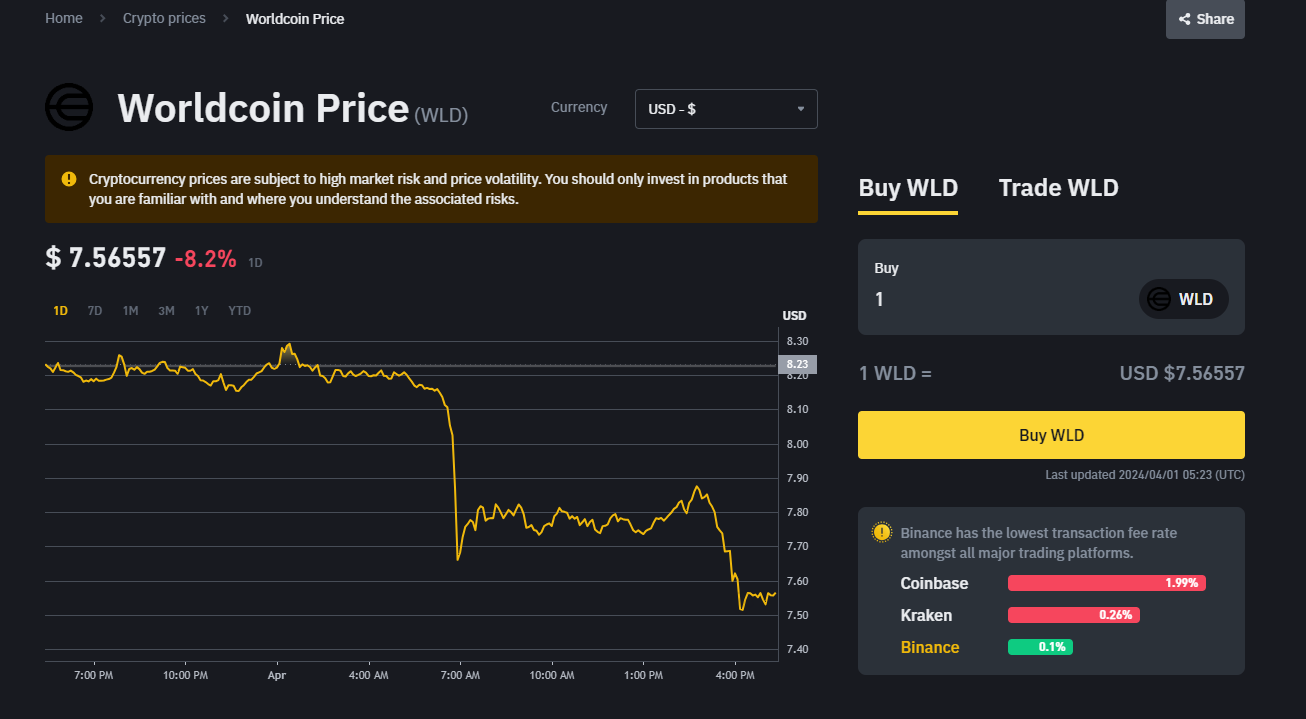Viewport: 1306px width, 719px height.
Task: Go to Home breadcrumb link
Action: tap(64, 18)
